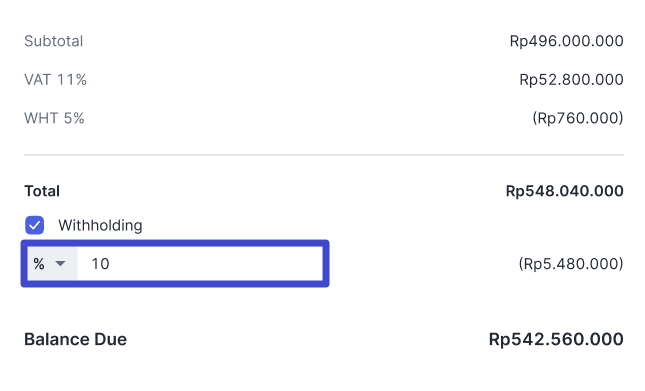645x391 pixels.
Task: Select the (Rp760.000) WHT amount
Action: 578,118
